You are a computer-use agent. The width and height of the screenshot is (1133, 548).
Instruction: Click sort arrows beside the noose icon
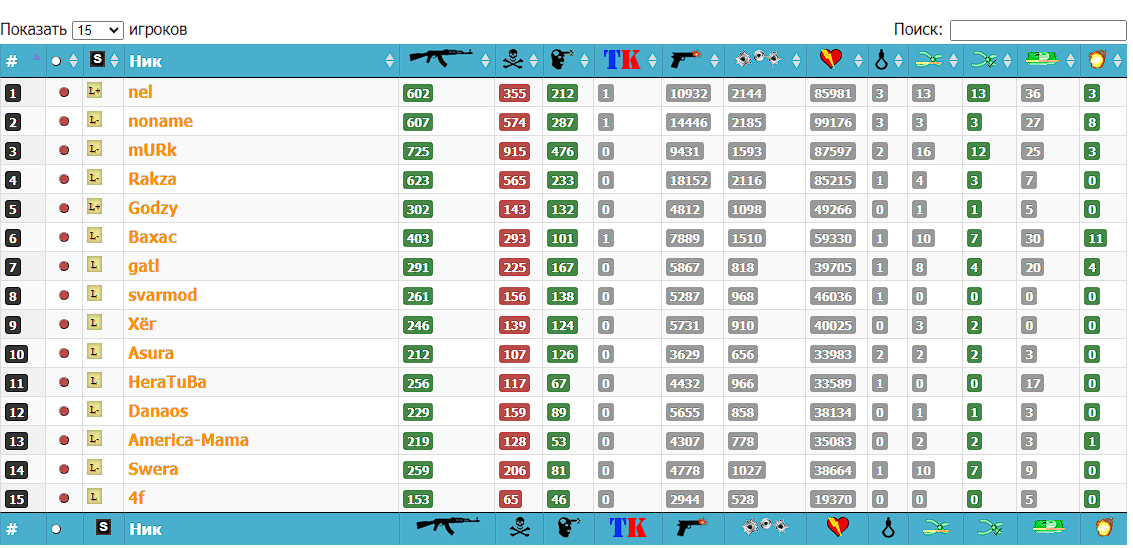click(x=898, y=61)
